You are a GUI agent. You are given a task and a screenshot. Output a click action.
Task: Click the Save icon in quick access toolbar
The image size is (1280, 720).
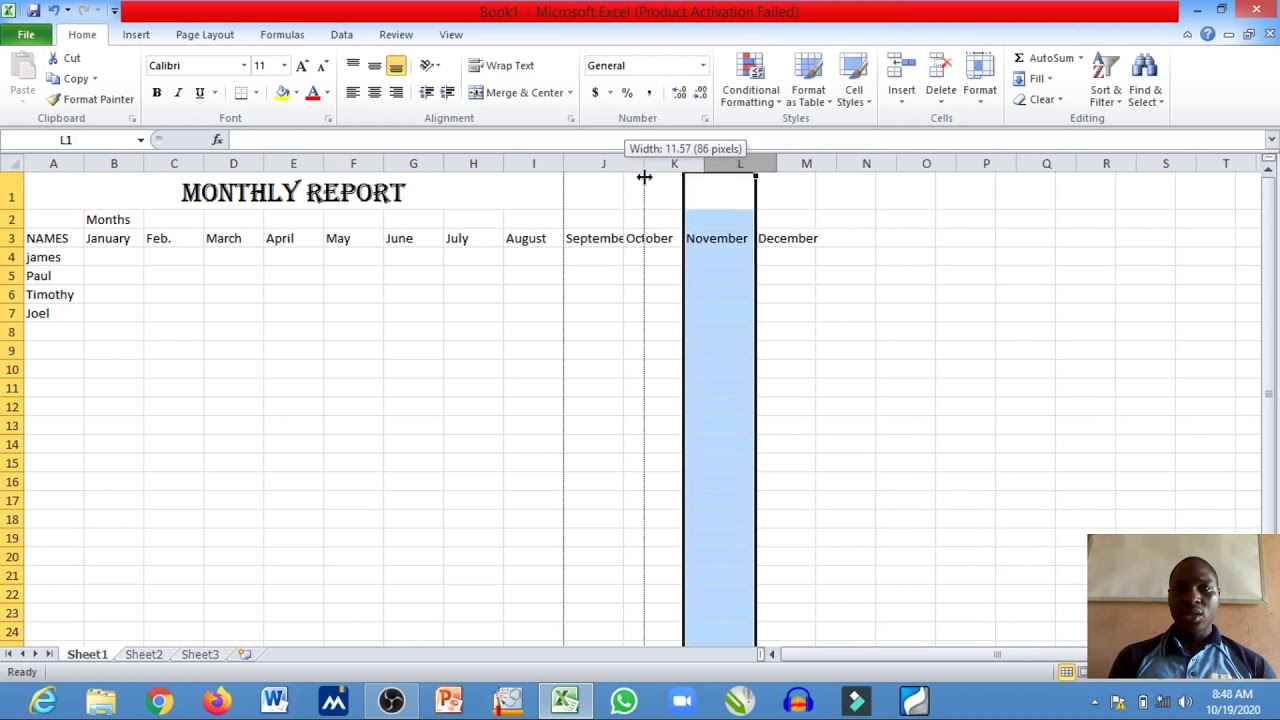[33, 11]
